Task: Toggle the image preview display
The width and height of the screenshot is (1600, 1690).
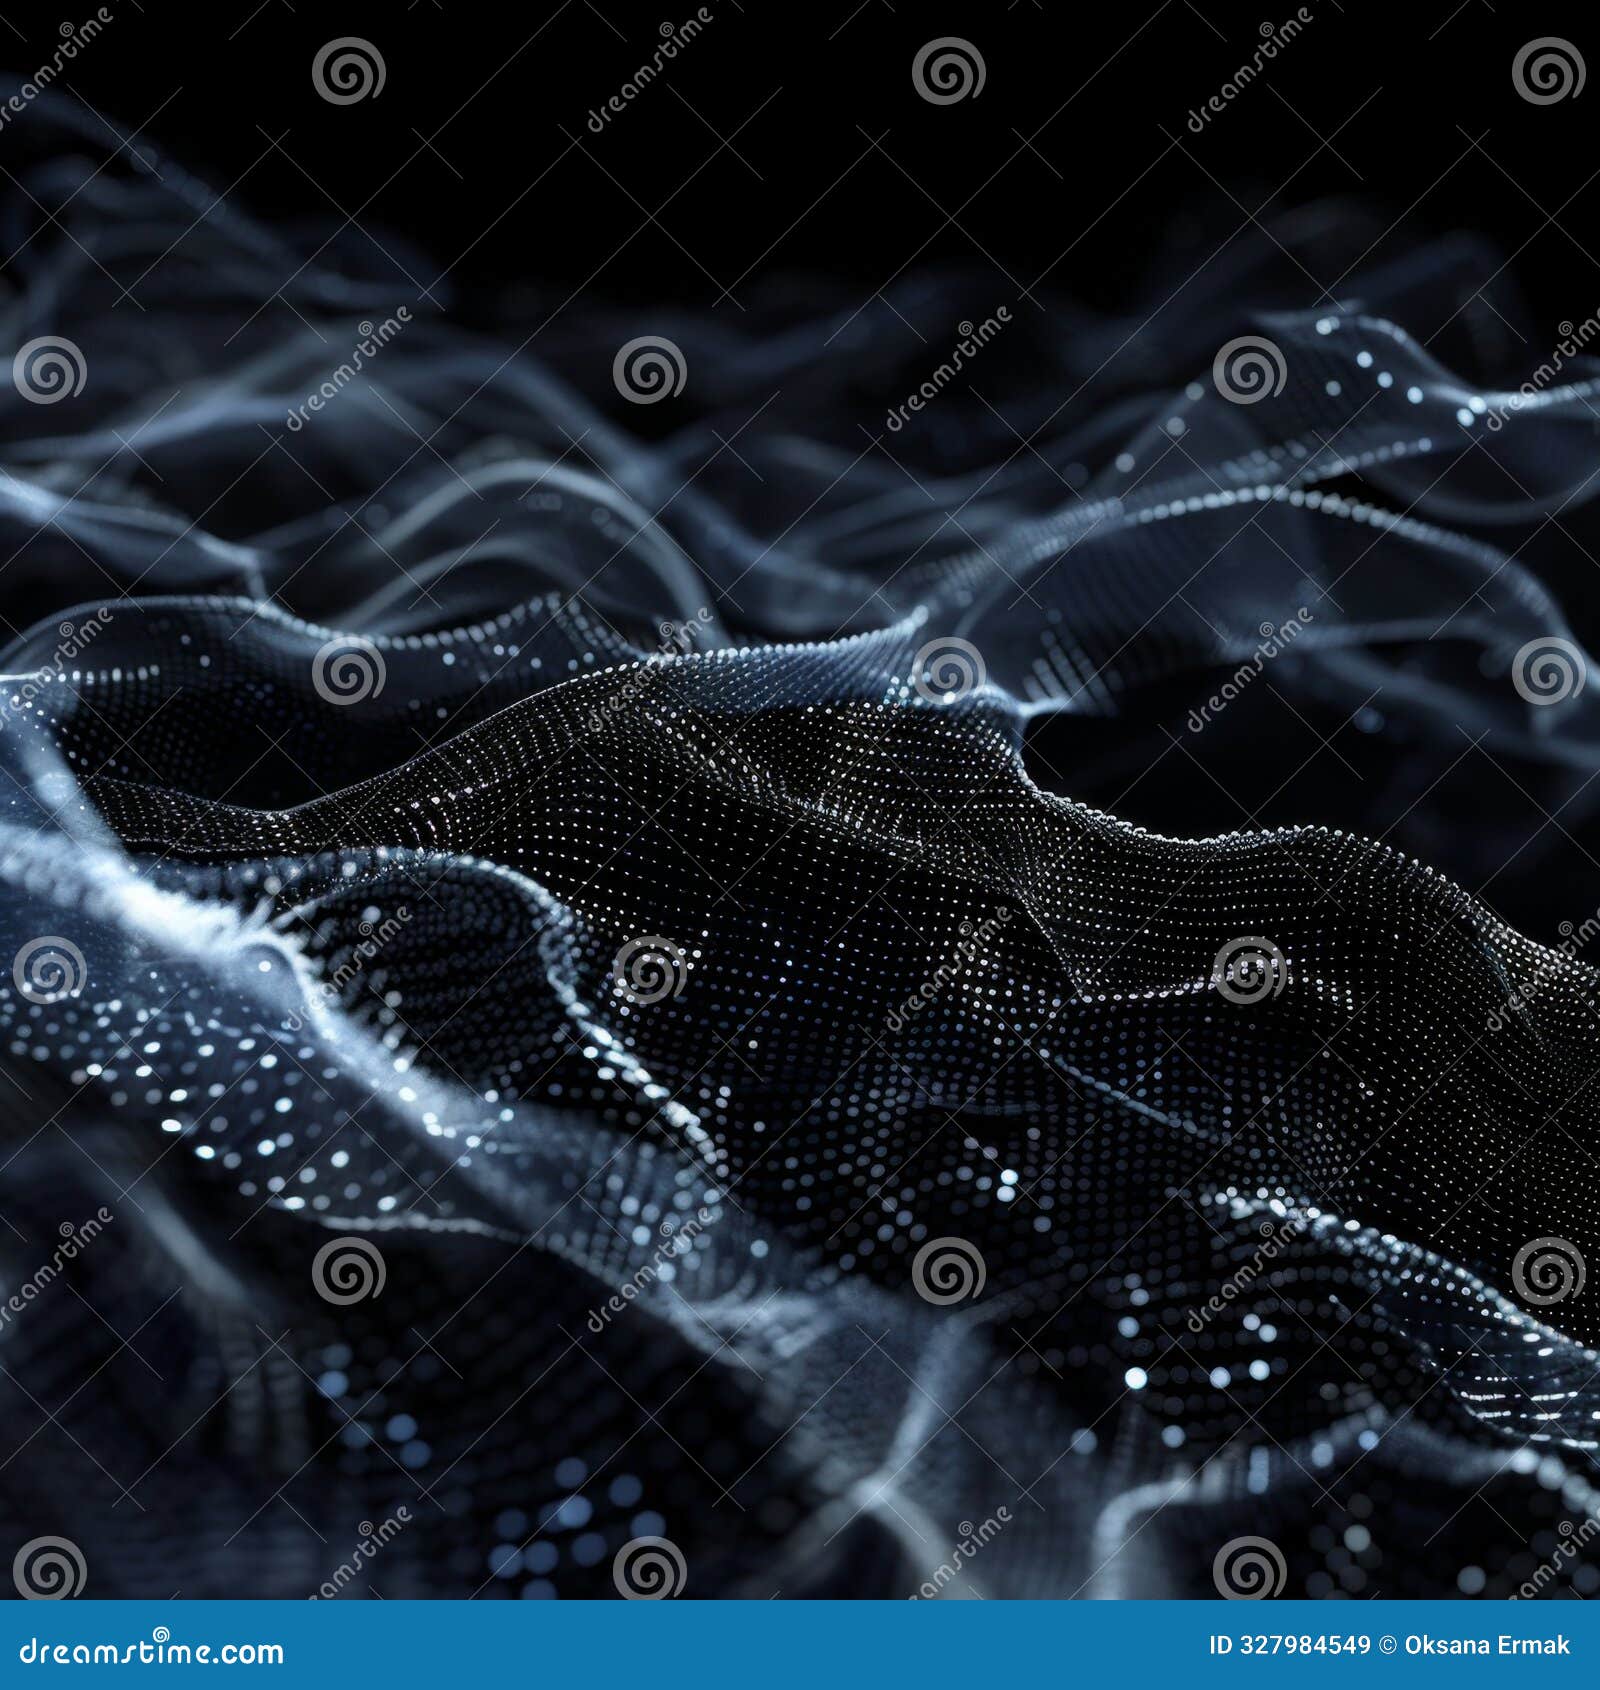Action: [800, 800]
